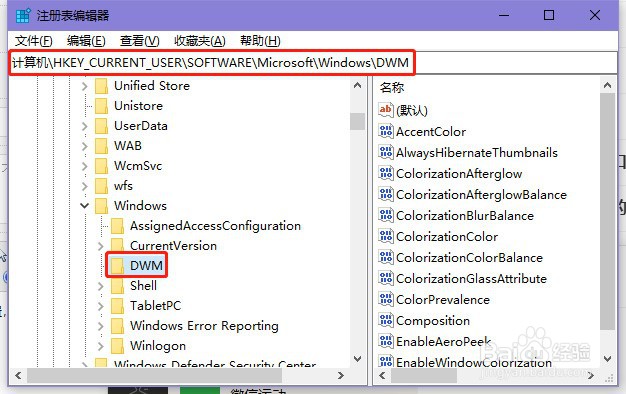Select the CurrentVersion key name
Image resolution: width=626 pixels, height=394 pixels.
173,246
